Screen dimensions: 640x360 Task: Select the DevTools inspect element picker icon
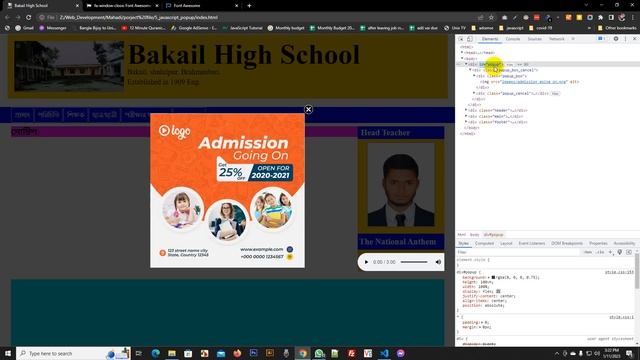coord(461,39)
